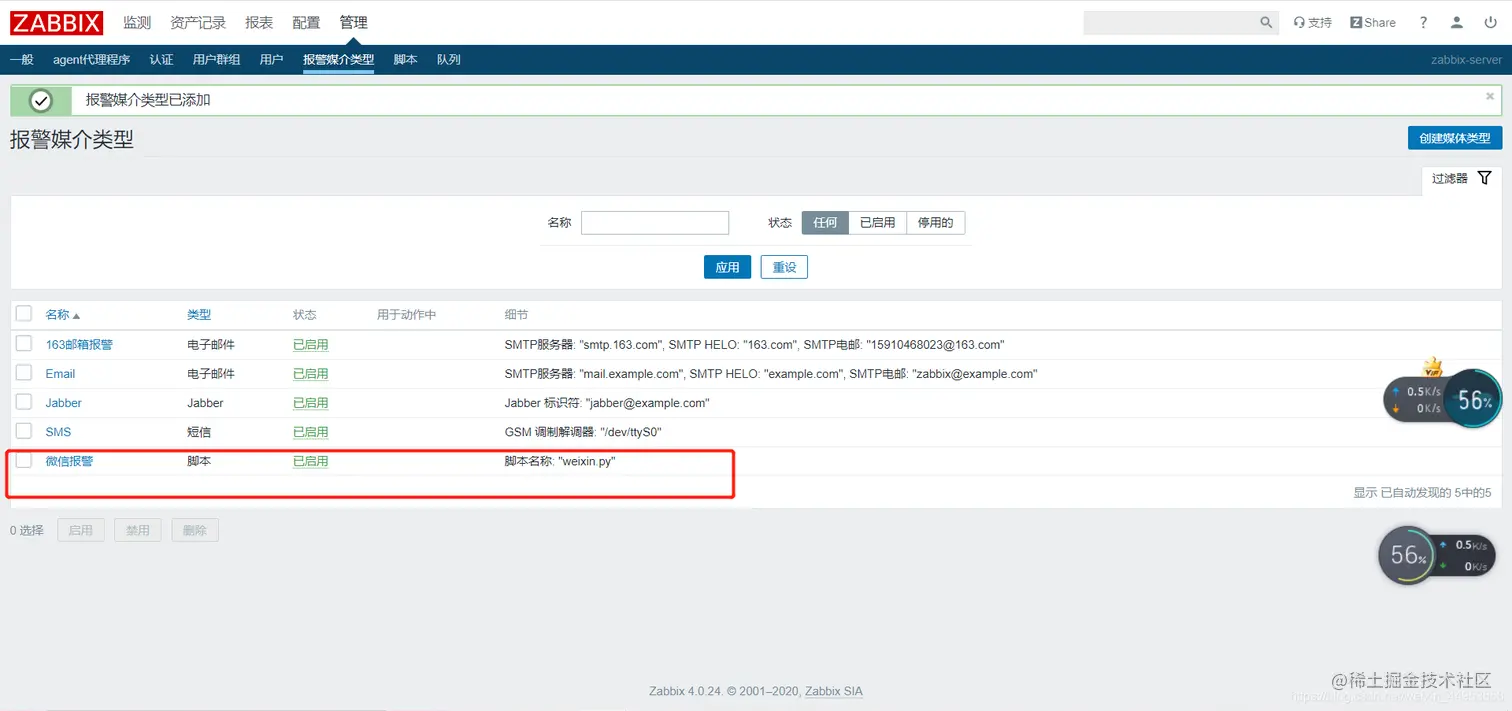The width and height of the screenshot is (1512, 711).
Task: Open the 报表 main menu
Action: click(259, 22)
